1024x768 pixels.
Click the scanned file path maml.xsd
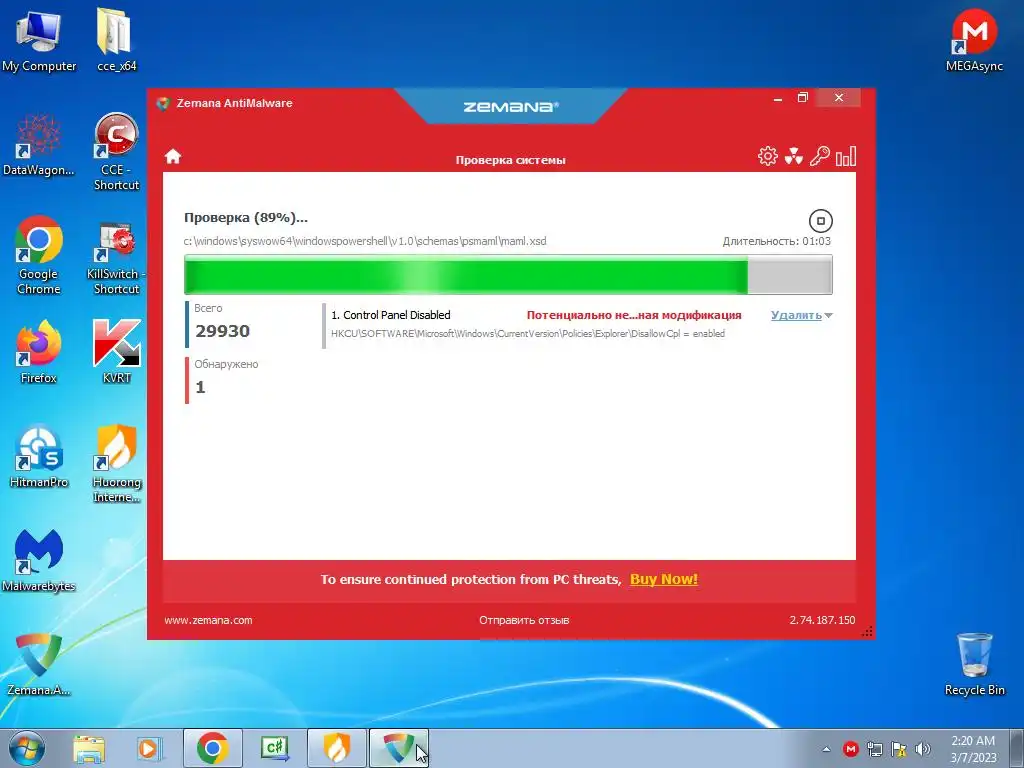365,241
